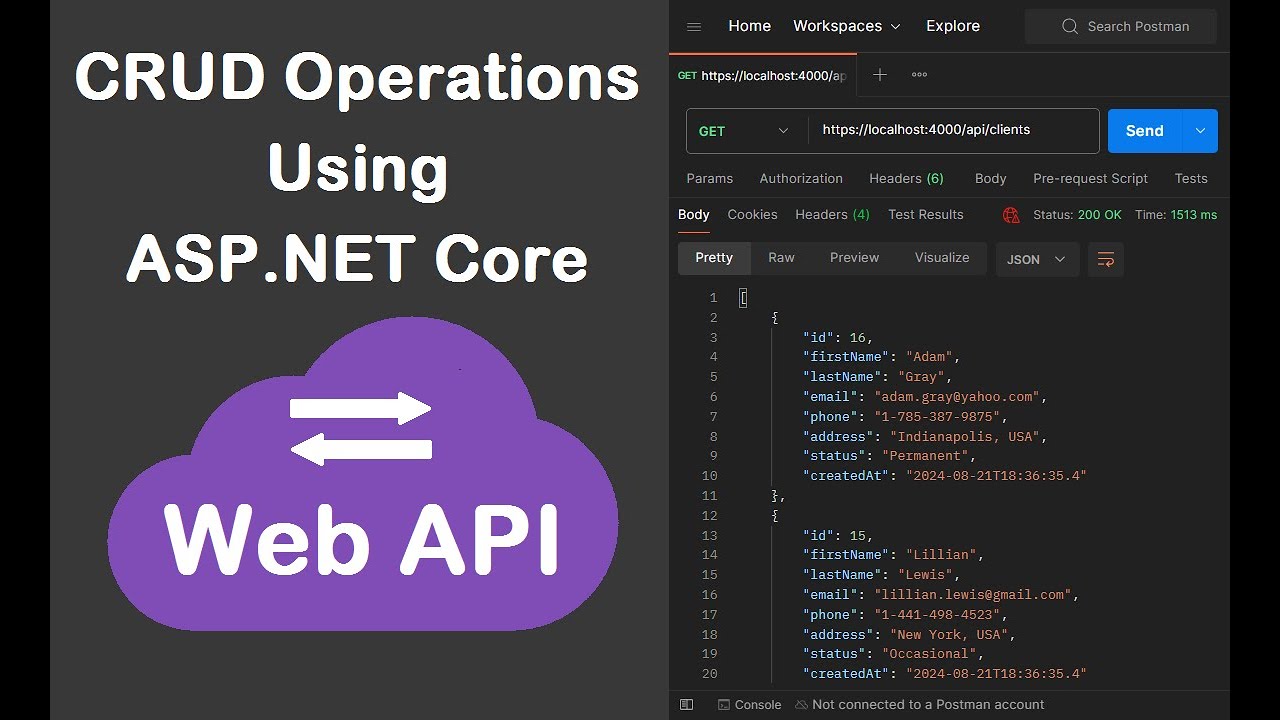Click the email adam.gray@yahoo.com value
Viewport: 1280px width, 720px height.
tap(957, 397)
